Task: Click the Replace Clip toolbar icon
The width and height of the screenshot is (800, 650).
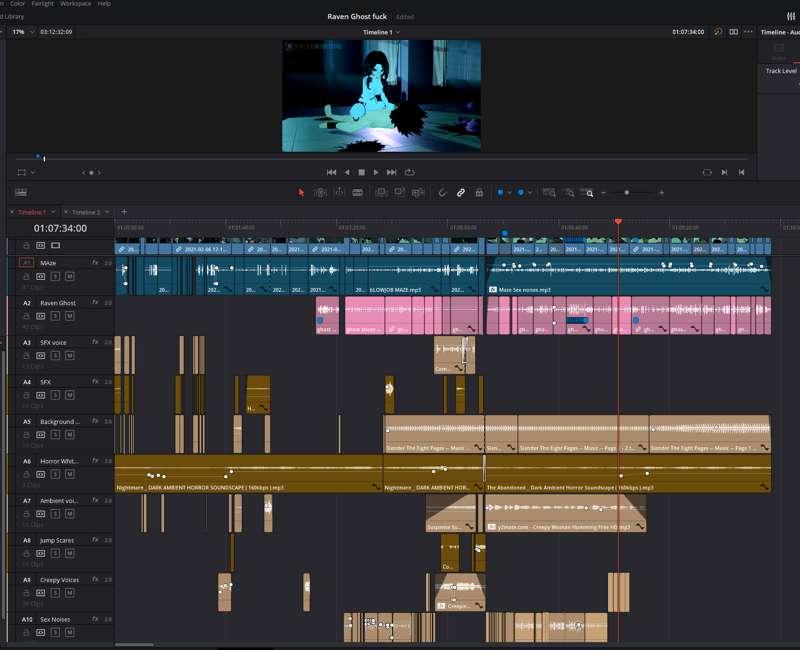Action: (418, 192)
